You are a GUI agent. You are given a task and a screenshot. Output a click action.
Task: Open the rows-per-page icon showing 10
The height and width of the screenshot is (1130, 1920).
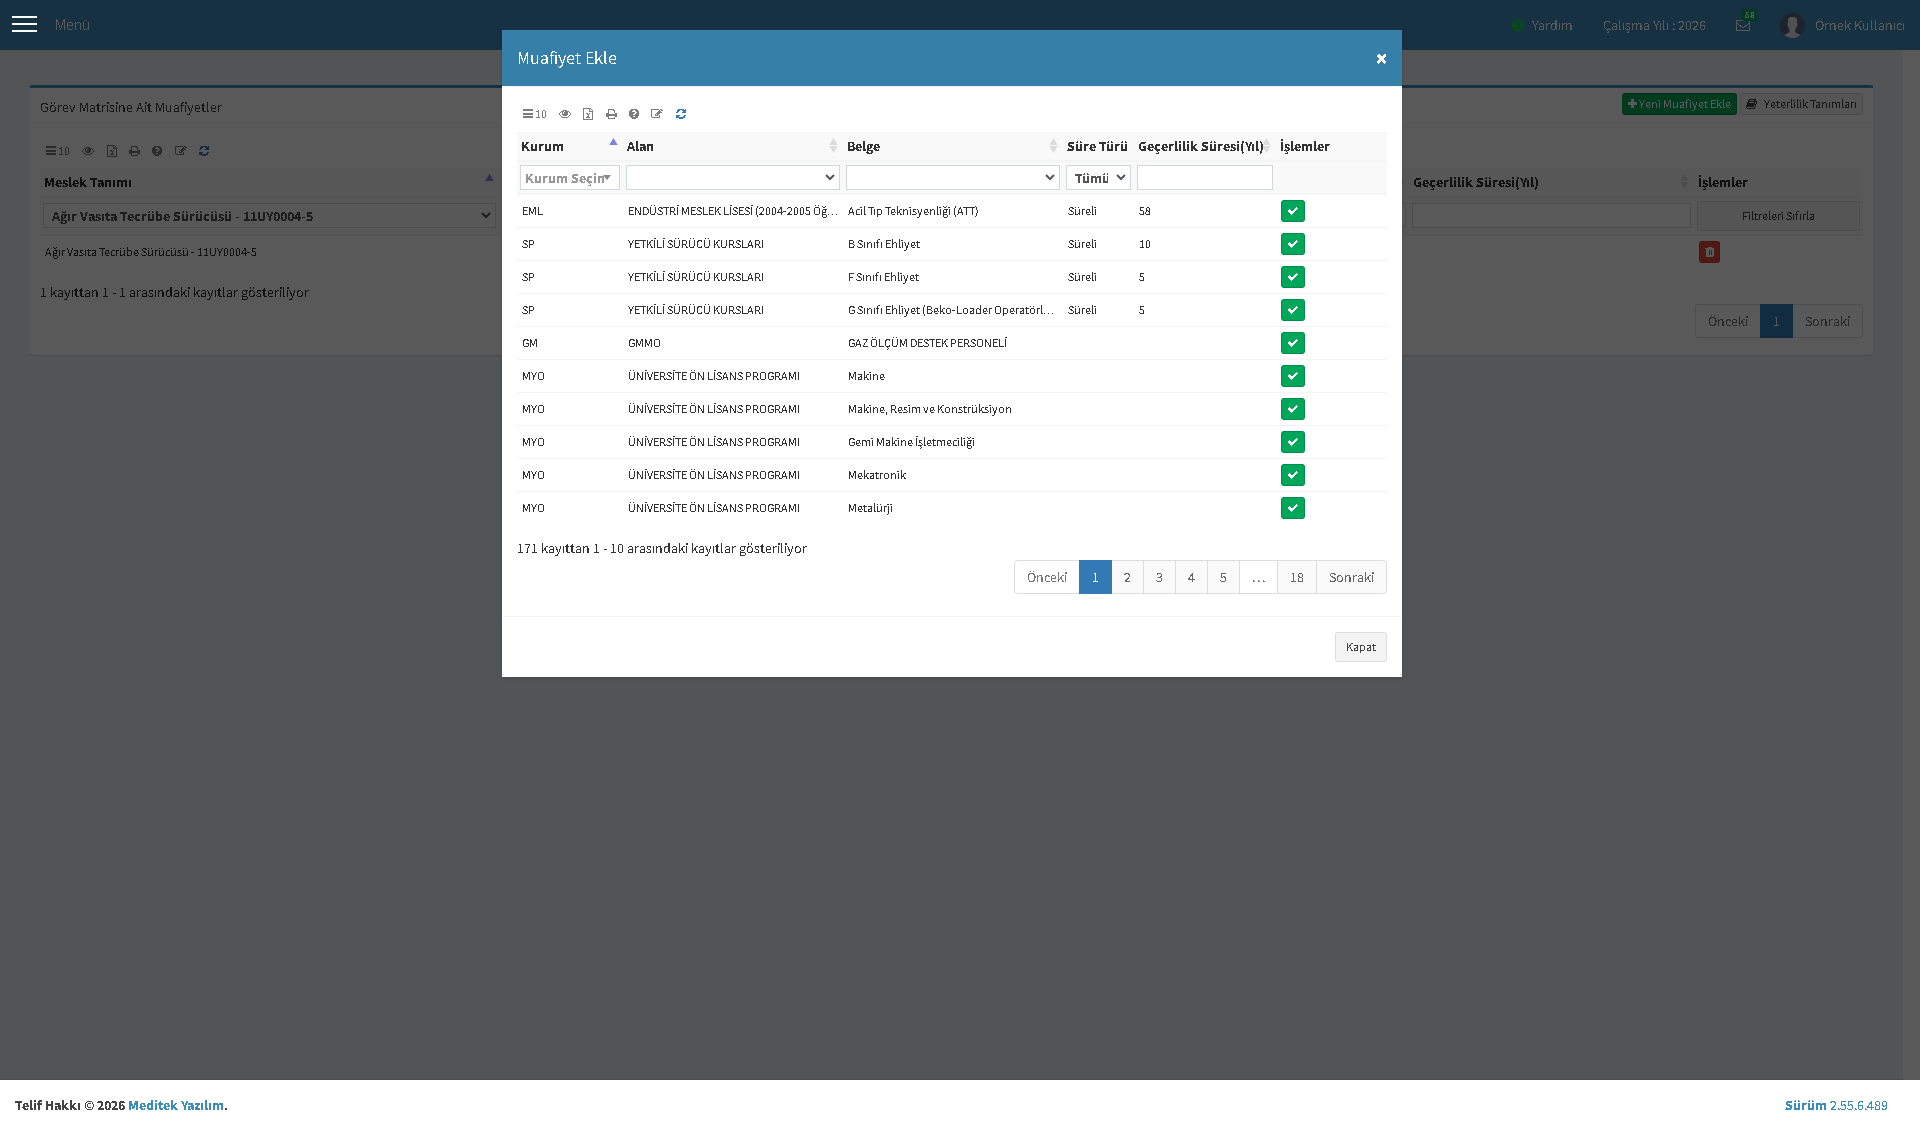point(534,114)
